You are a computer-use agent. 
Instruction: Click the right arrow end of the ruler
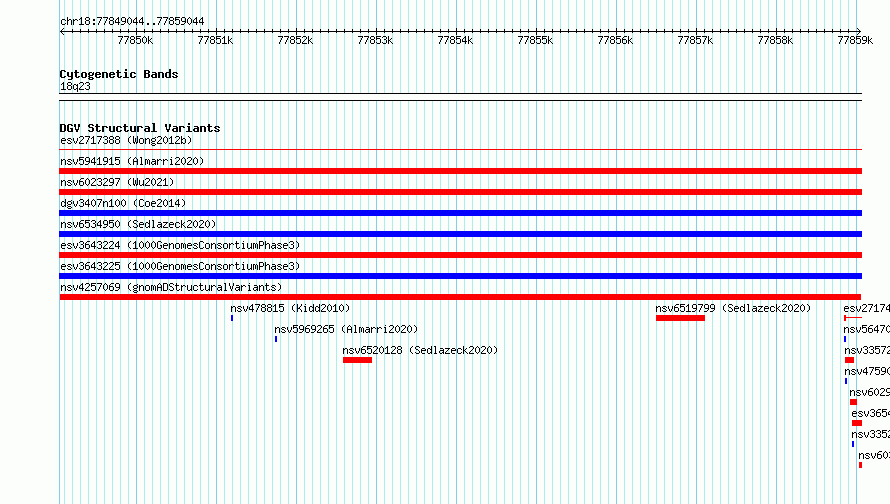[859, 31]
